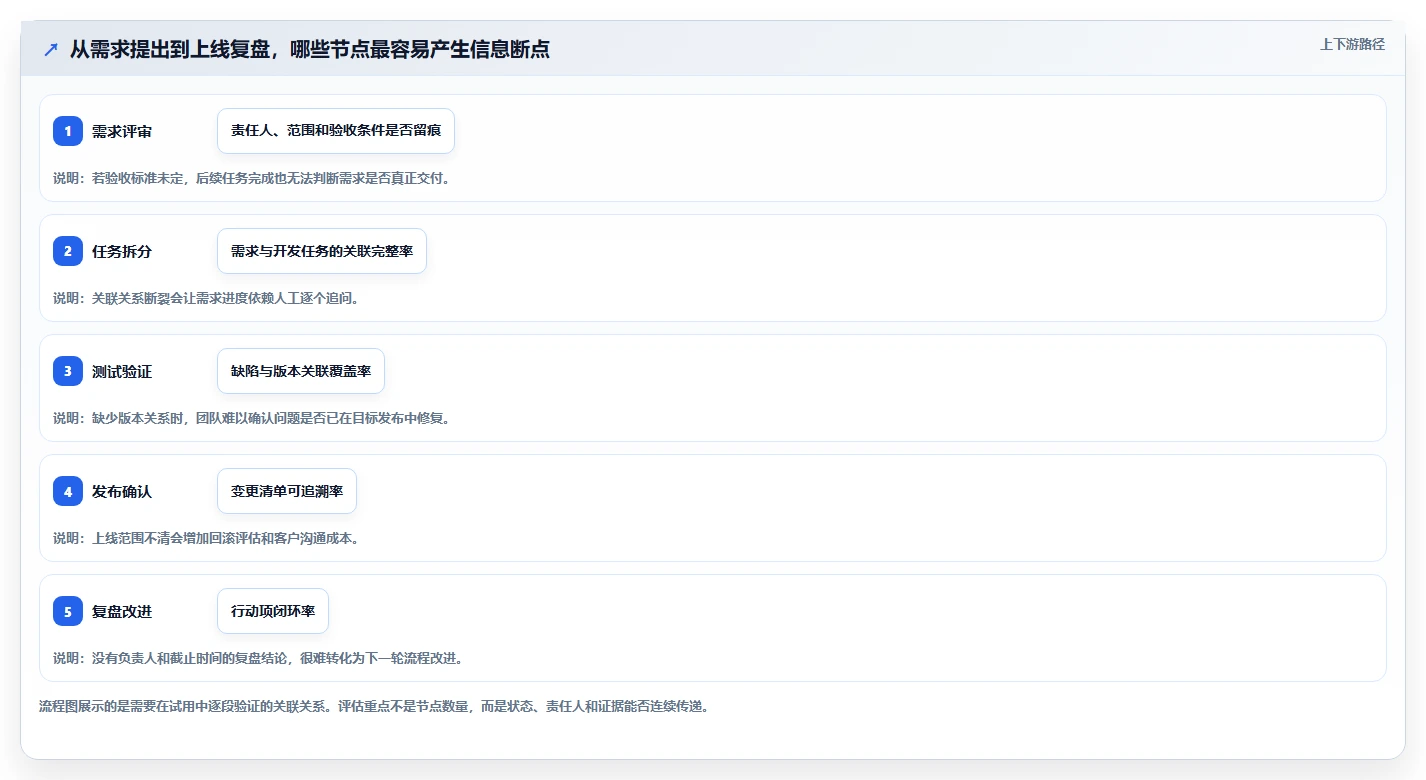Click the note starting 说明：没有负责人和截止时间
The image size is (1426, 780).
(x=257, y=658)
